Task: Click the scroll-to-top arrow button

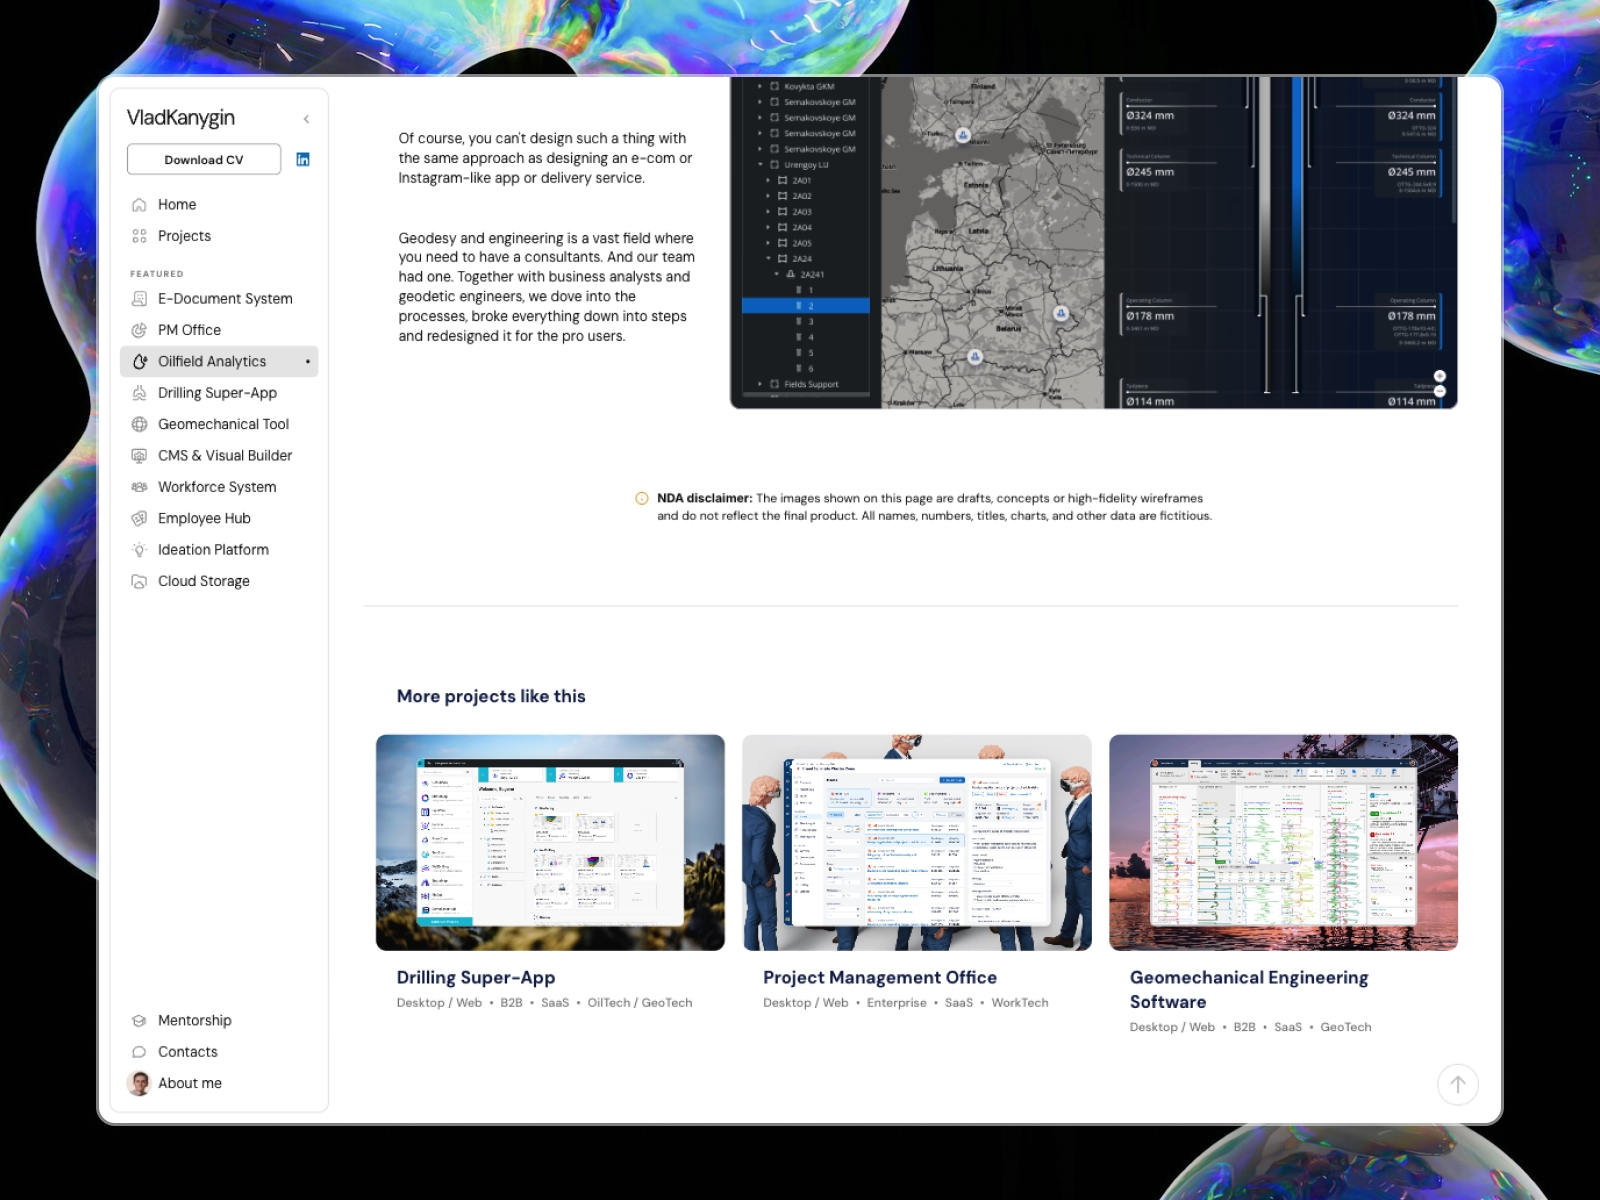Action: coord(1458,1084)
